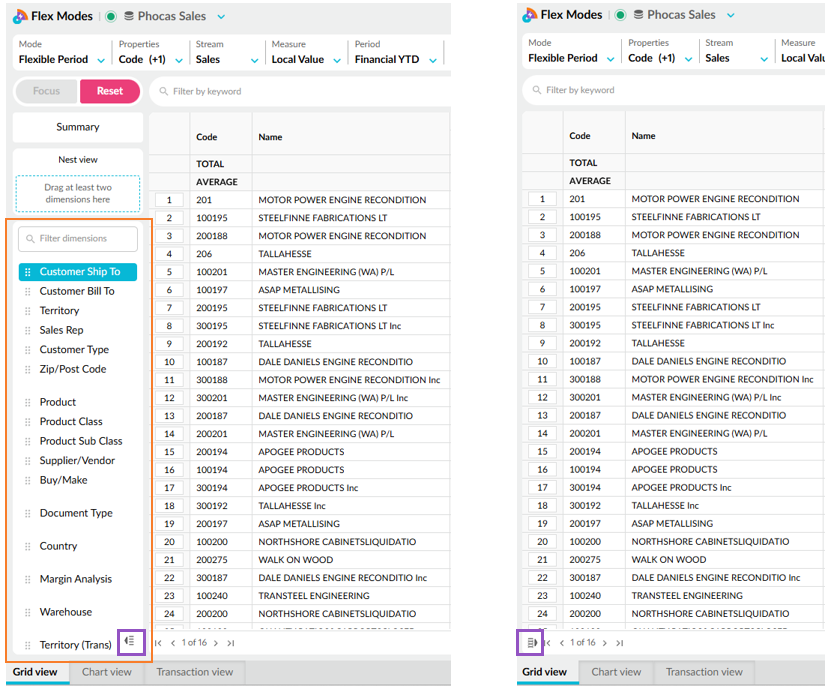
Task: Collapse the dimensions panel with the hide icon
Action: tap(129, 641)
